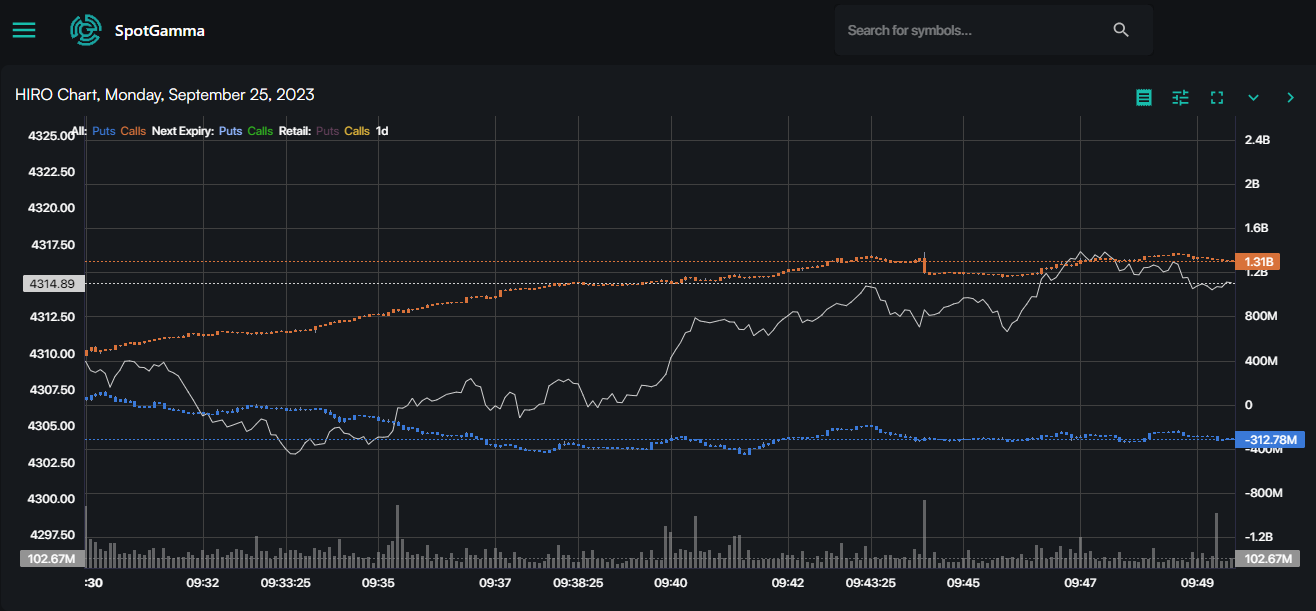Select the 1d timeframe option
Viewport: 1316px width, 611px height.
point(382,131)
